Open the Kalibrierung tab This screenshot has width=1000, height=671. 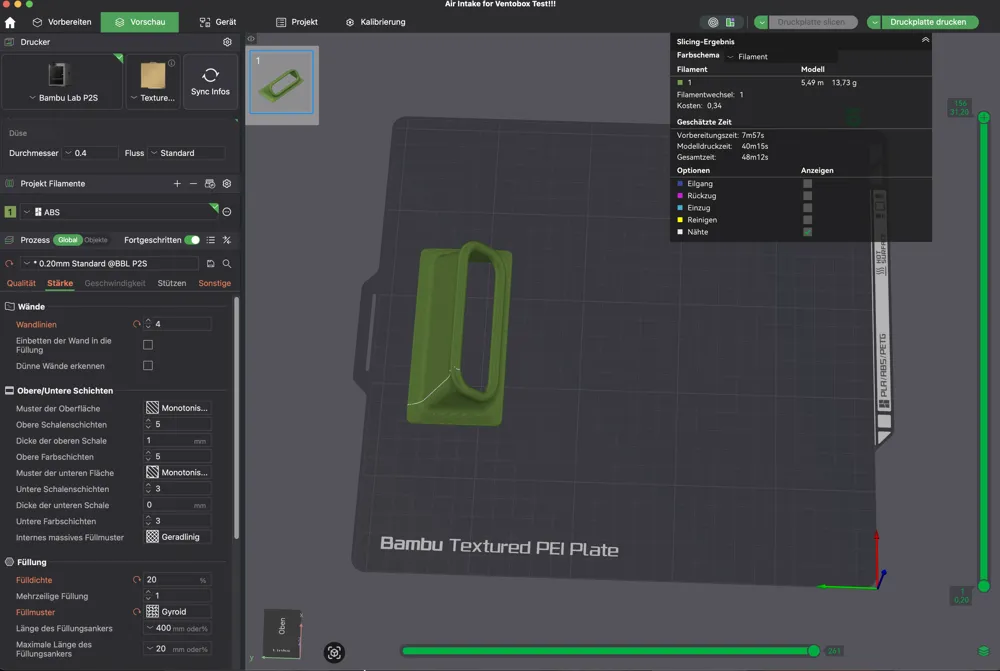376,22
